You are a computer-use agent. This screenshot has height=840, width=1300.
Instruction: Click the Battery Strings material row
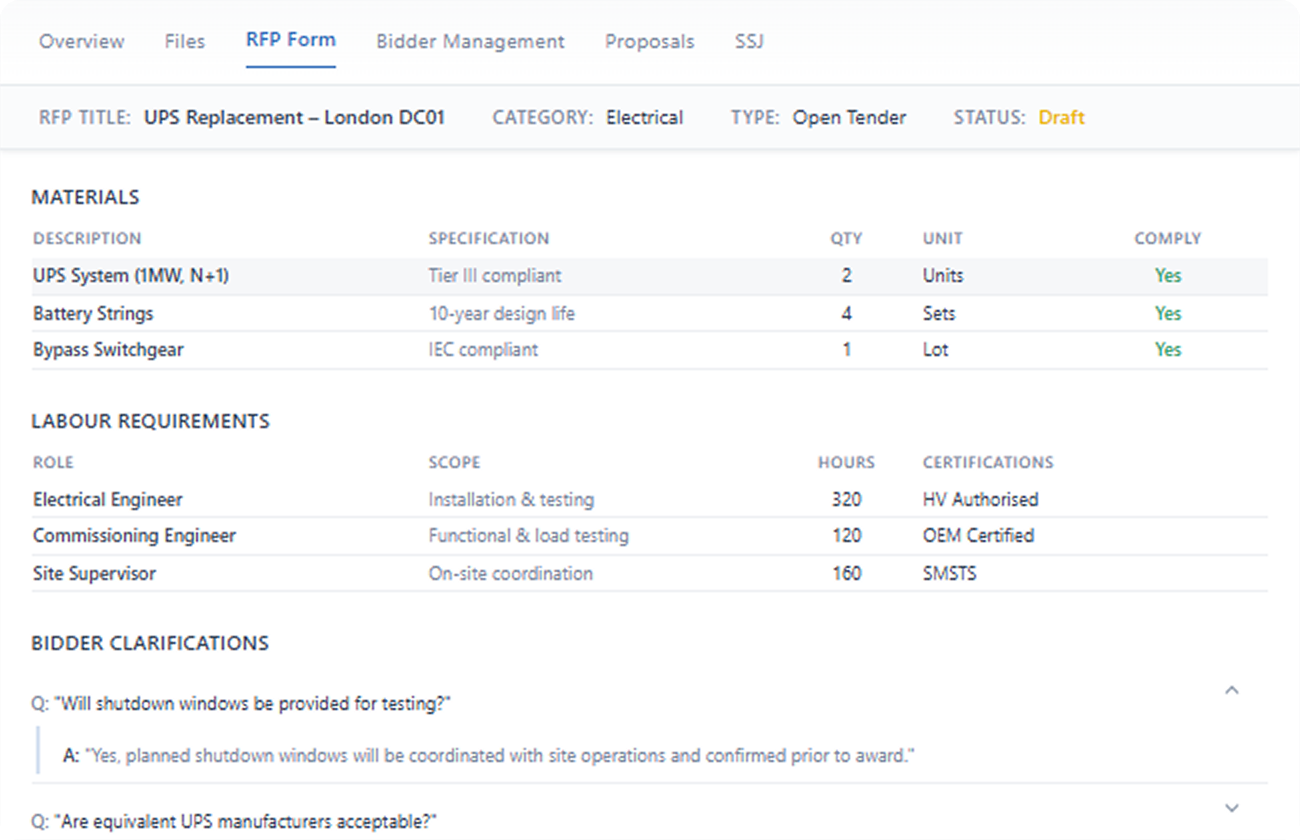click(93, 314)
